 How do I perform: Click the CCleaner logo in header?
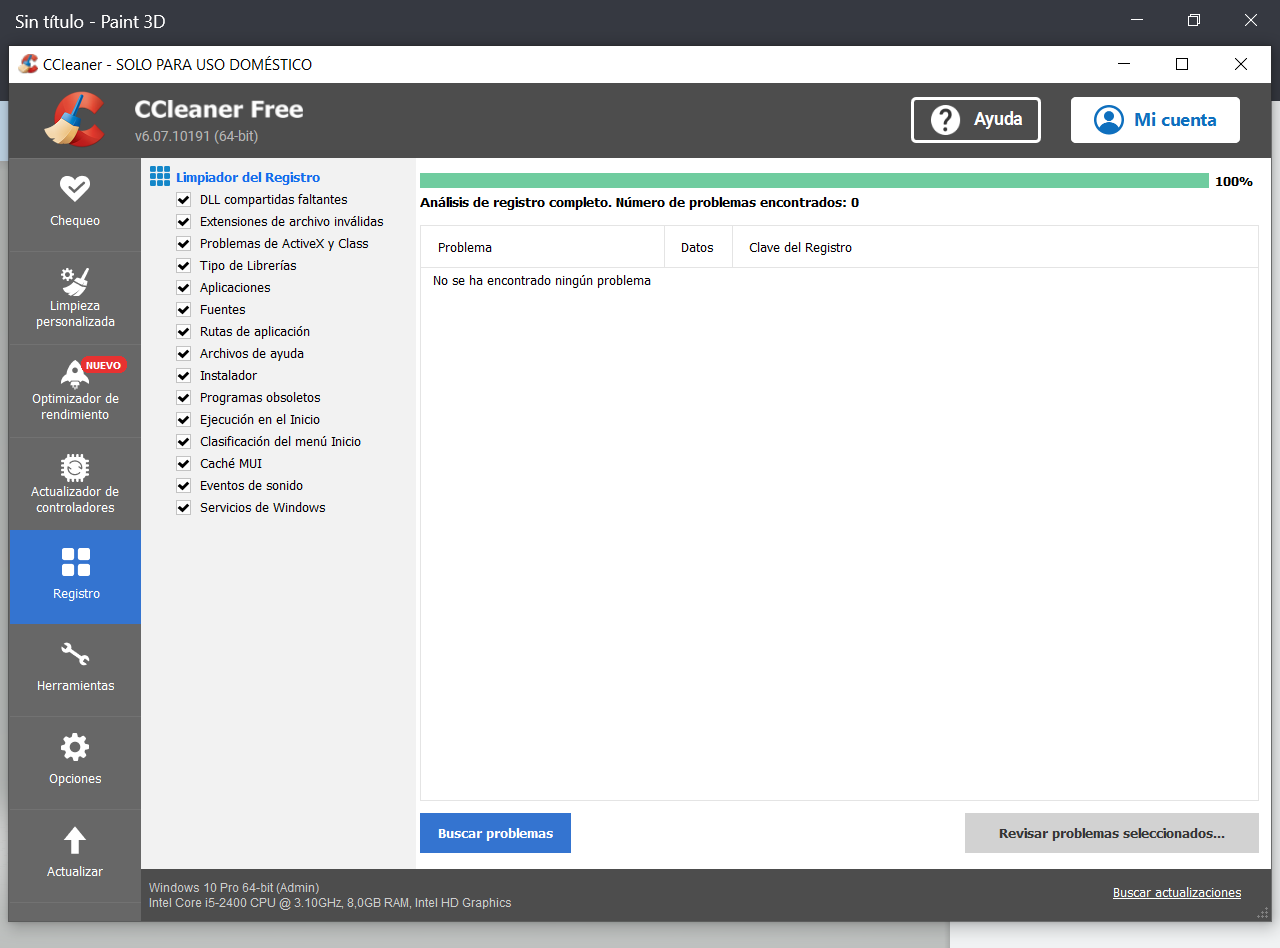pos(74,119)
